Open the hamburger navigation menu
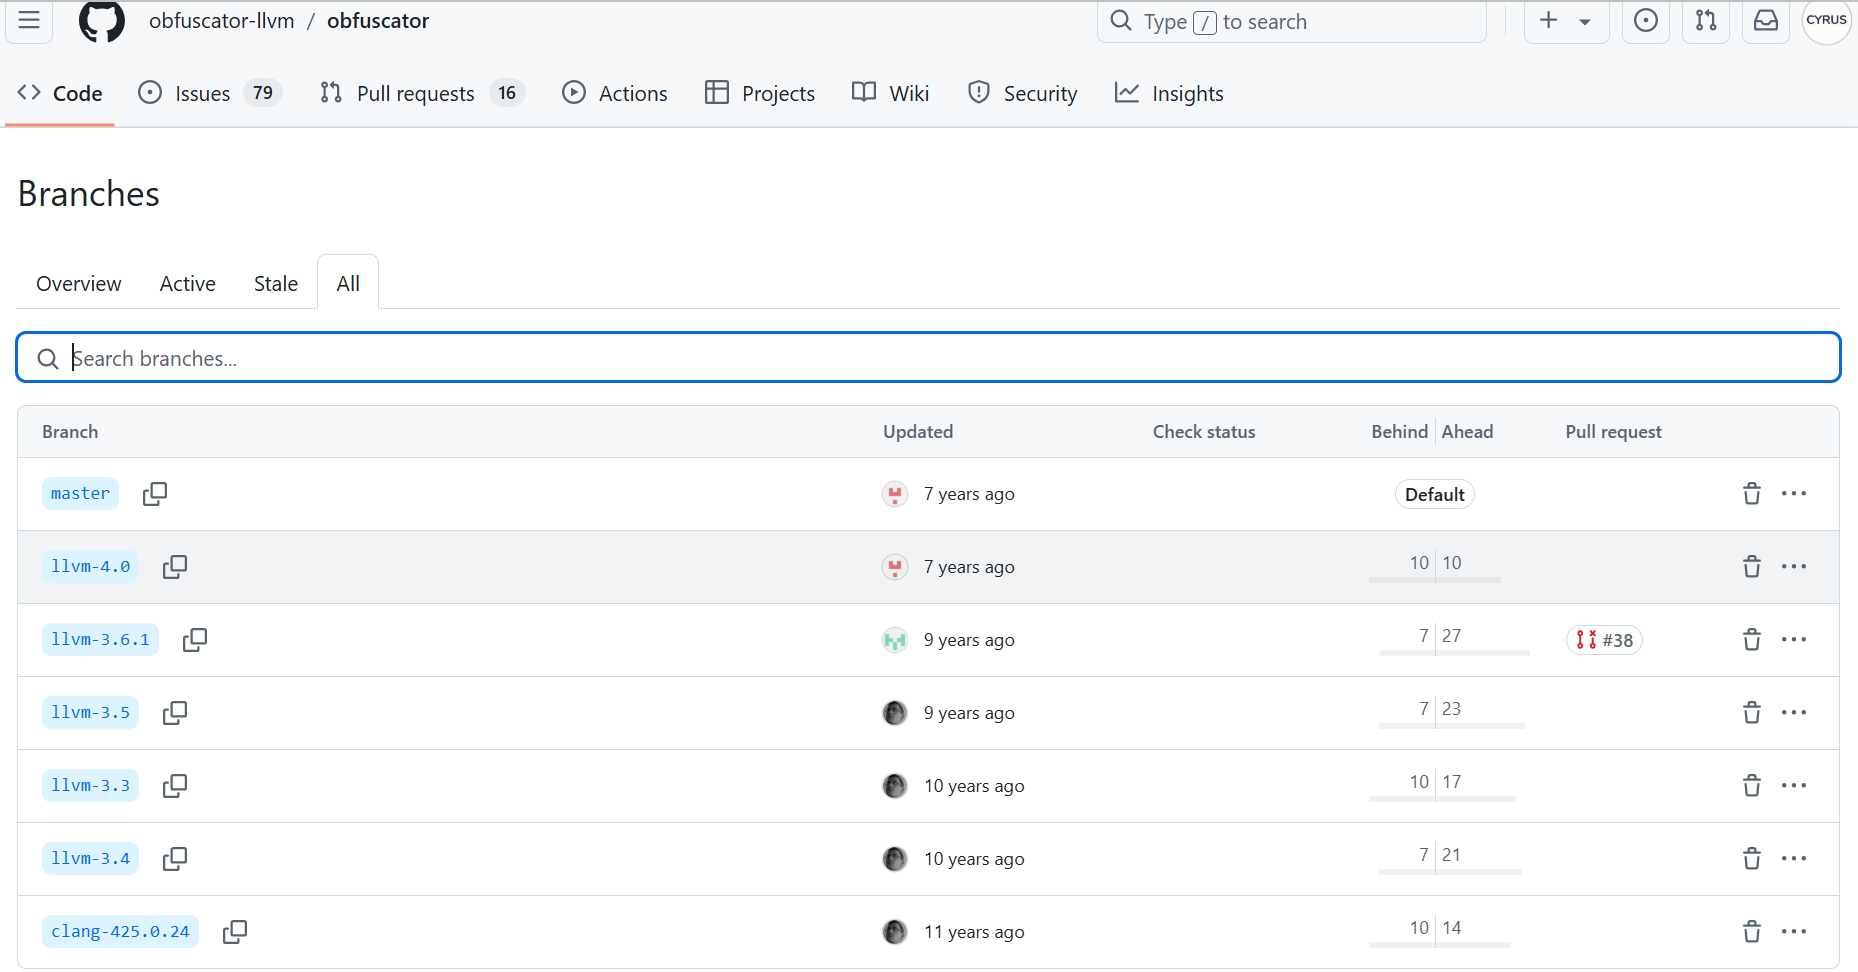The height and width of the screenshot is (972, 1858). (x=29, y=20)
